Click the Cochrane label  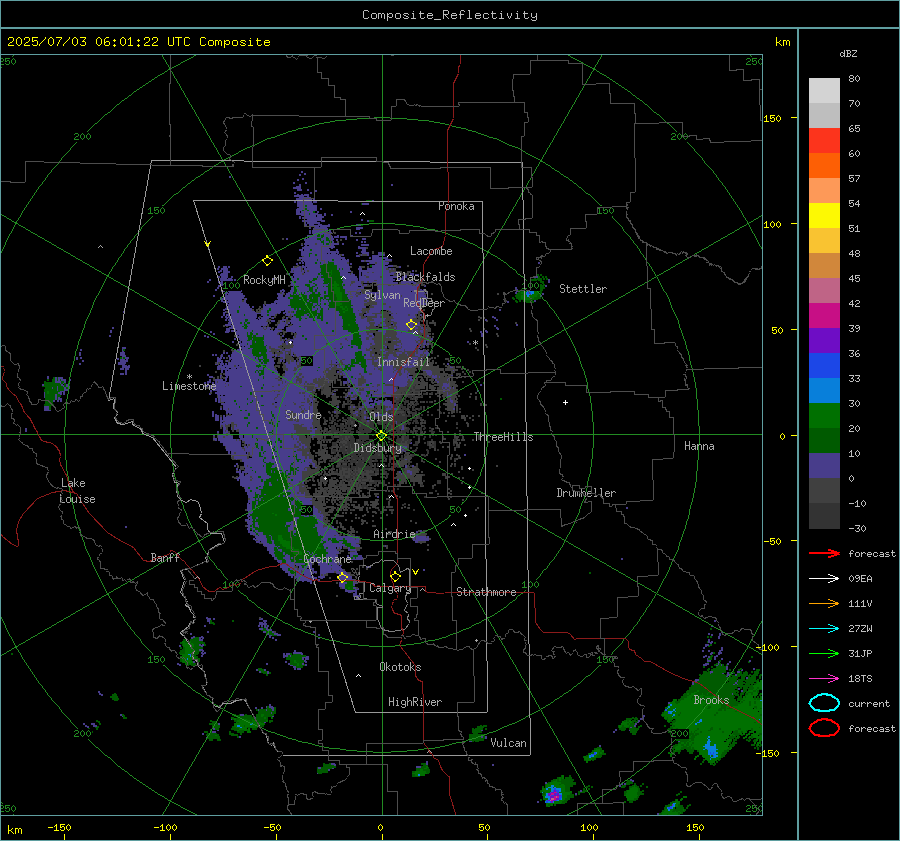[327, 559]
